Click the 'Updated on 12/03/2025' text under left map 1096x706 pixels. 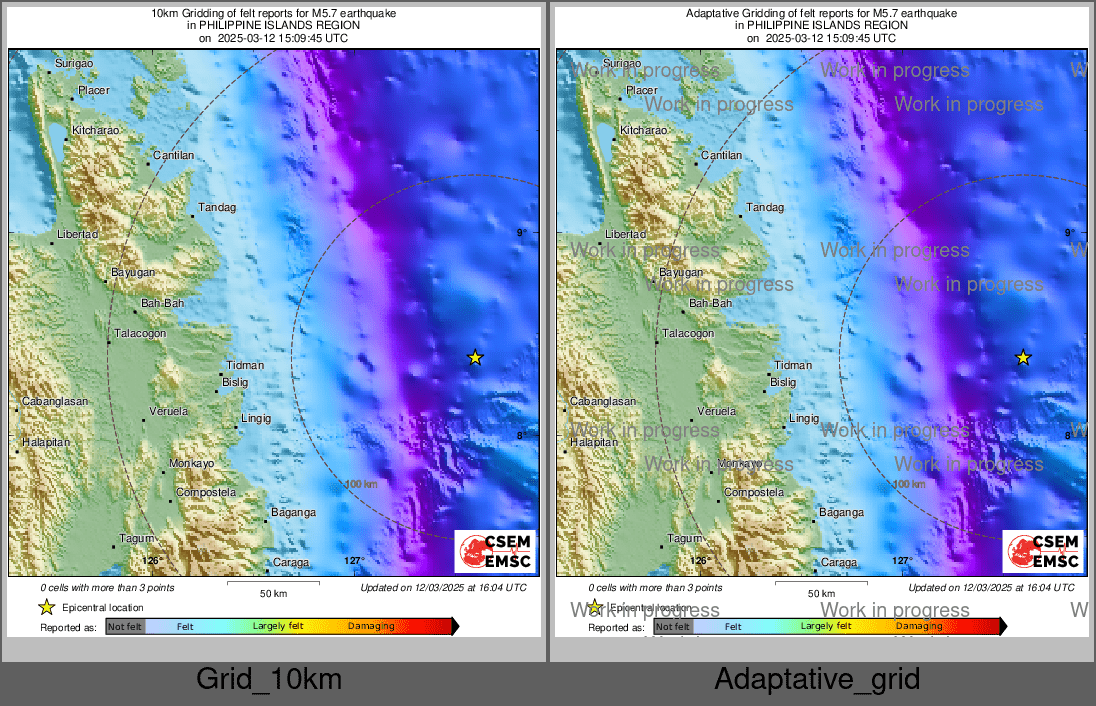(x=443, y=588)
